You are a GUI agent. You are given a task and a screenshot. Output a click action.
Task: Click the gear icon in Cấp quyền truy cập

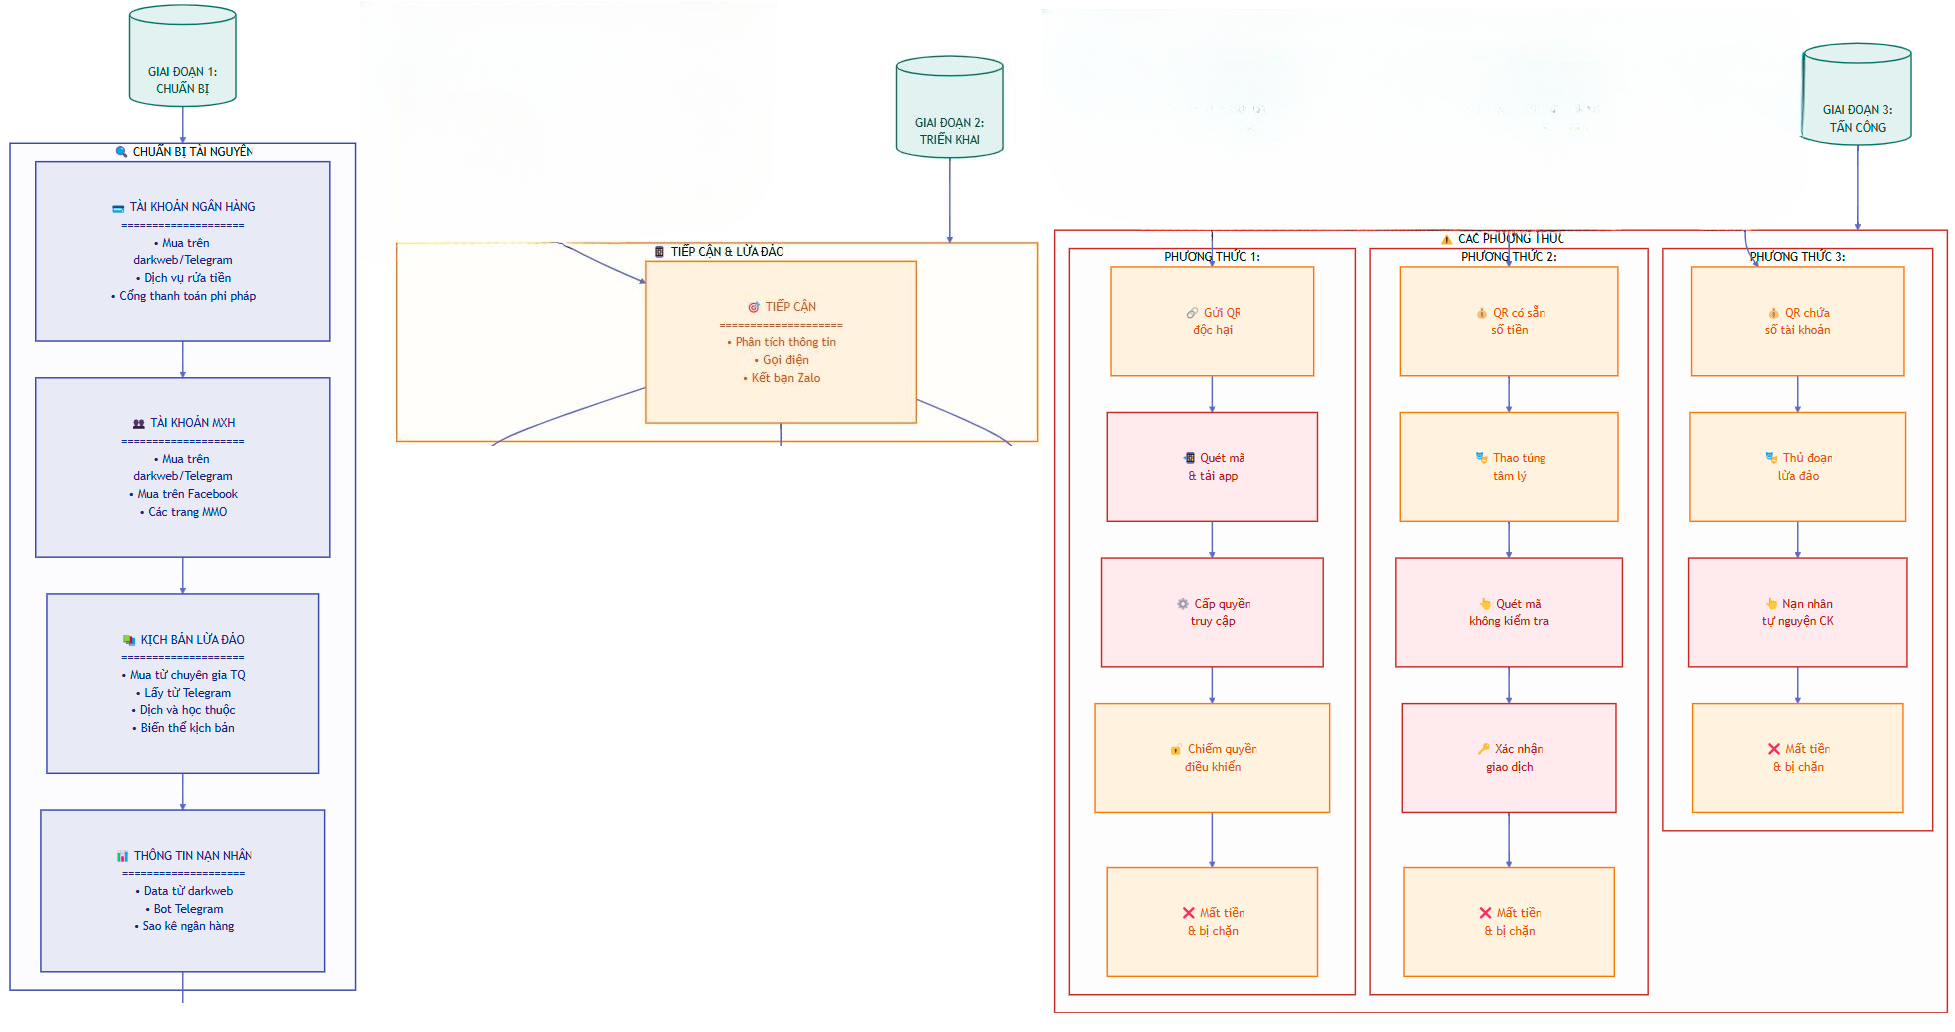[x=1183, y=604]
